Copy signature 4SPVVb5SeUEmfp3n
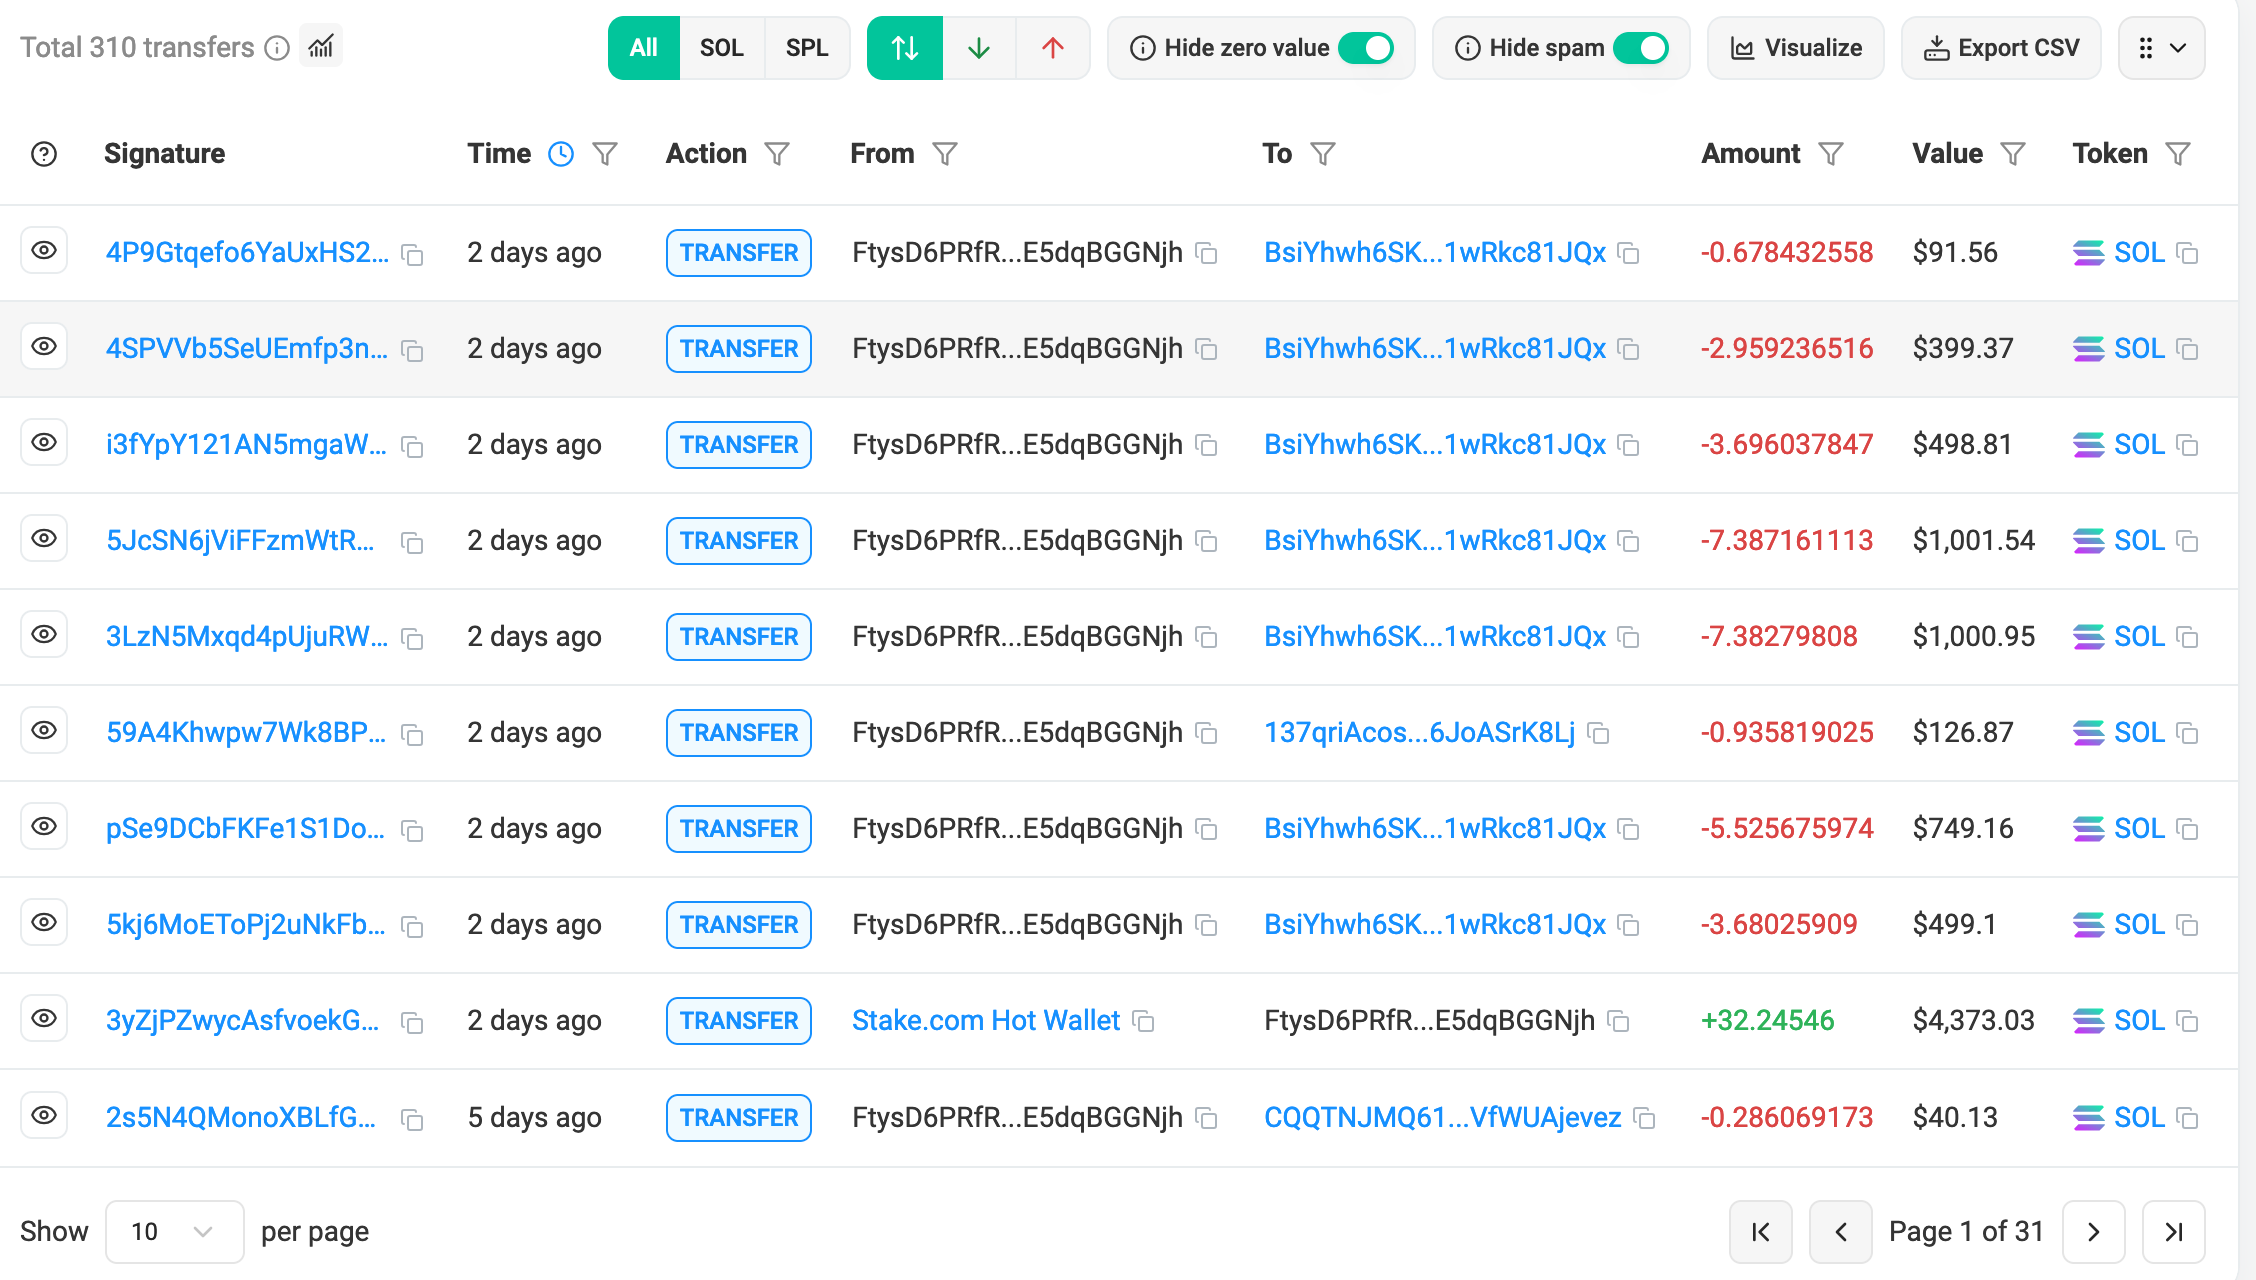Image resolution: width=2256 pixels, height=1280 pixels. [412, 350]
